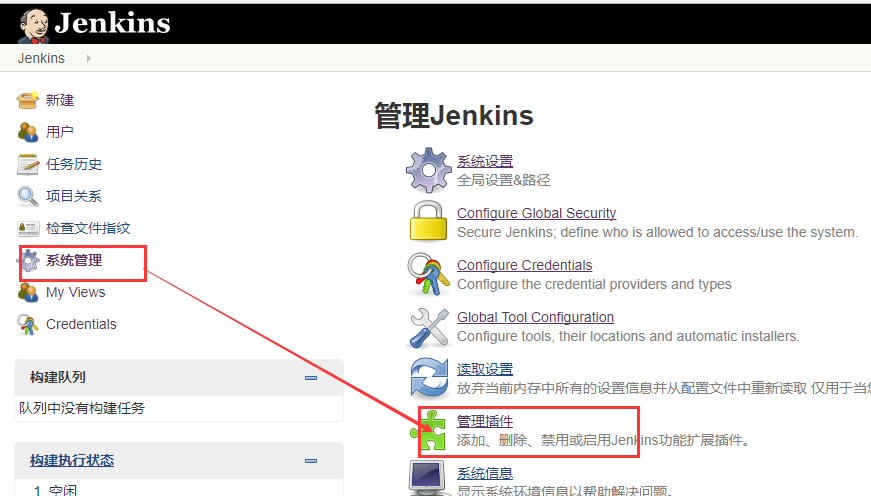
Task: Click the 管理插件 puzzle piece icon
Action: tap(429, 430)
